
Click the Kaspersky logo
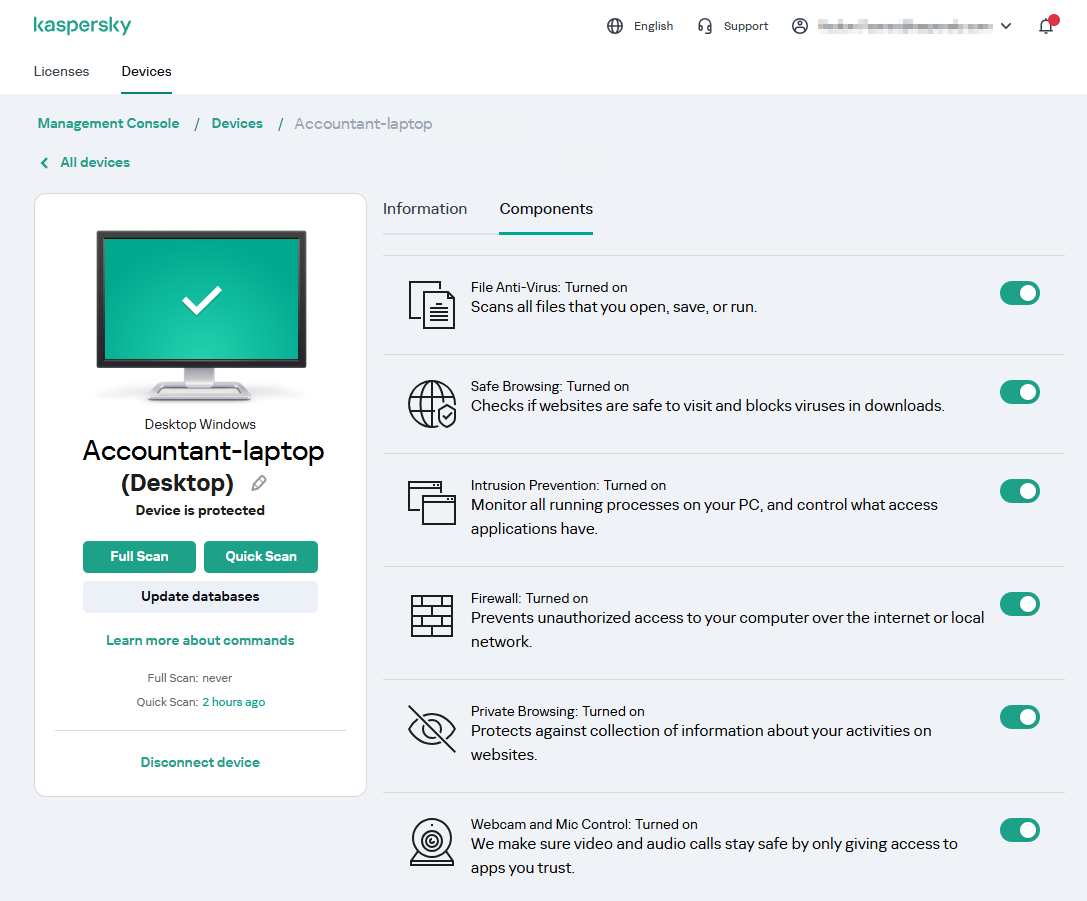click(x=82, y=26)
